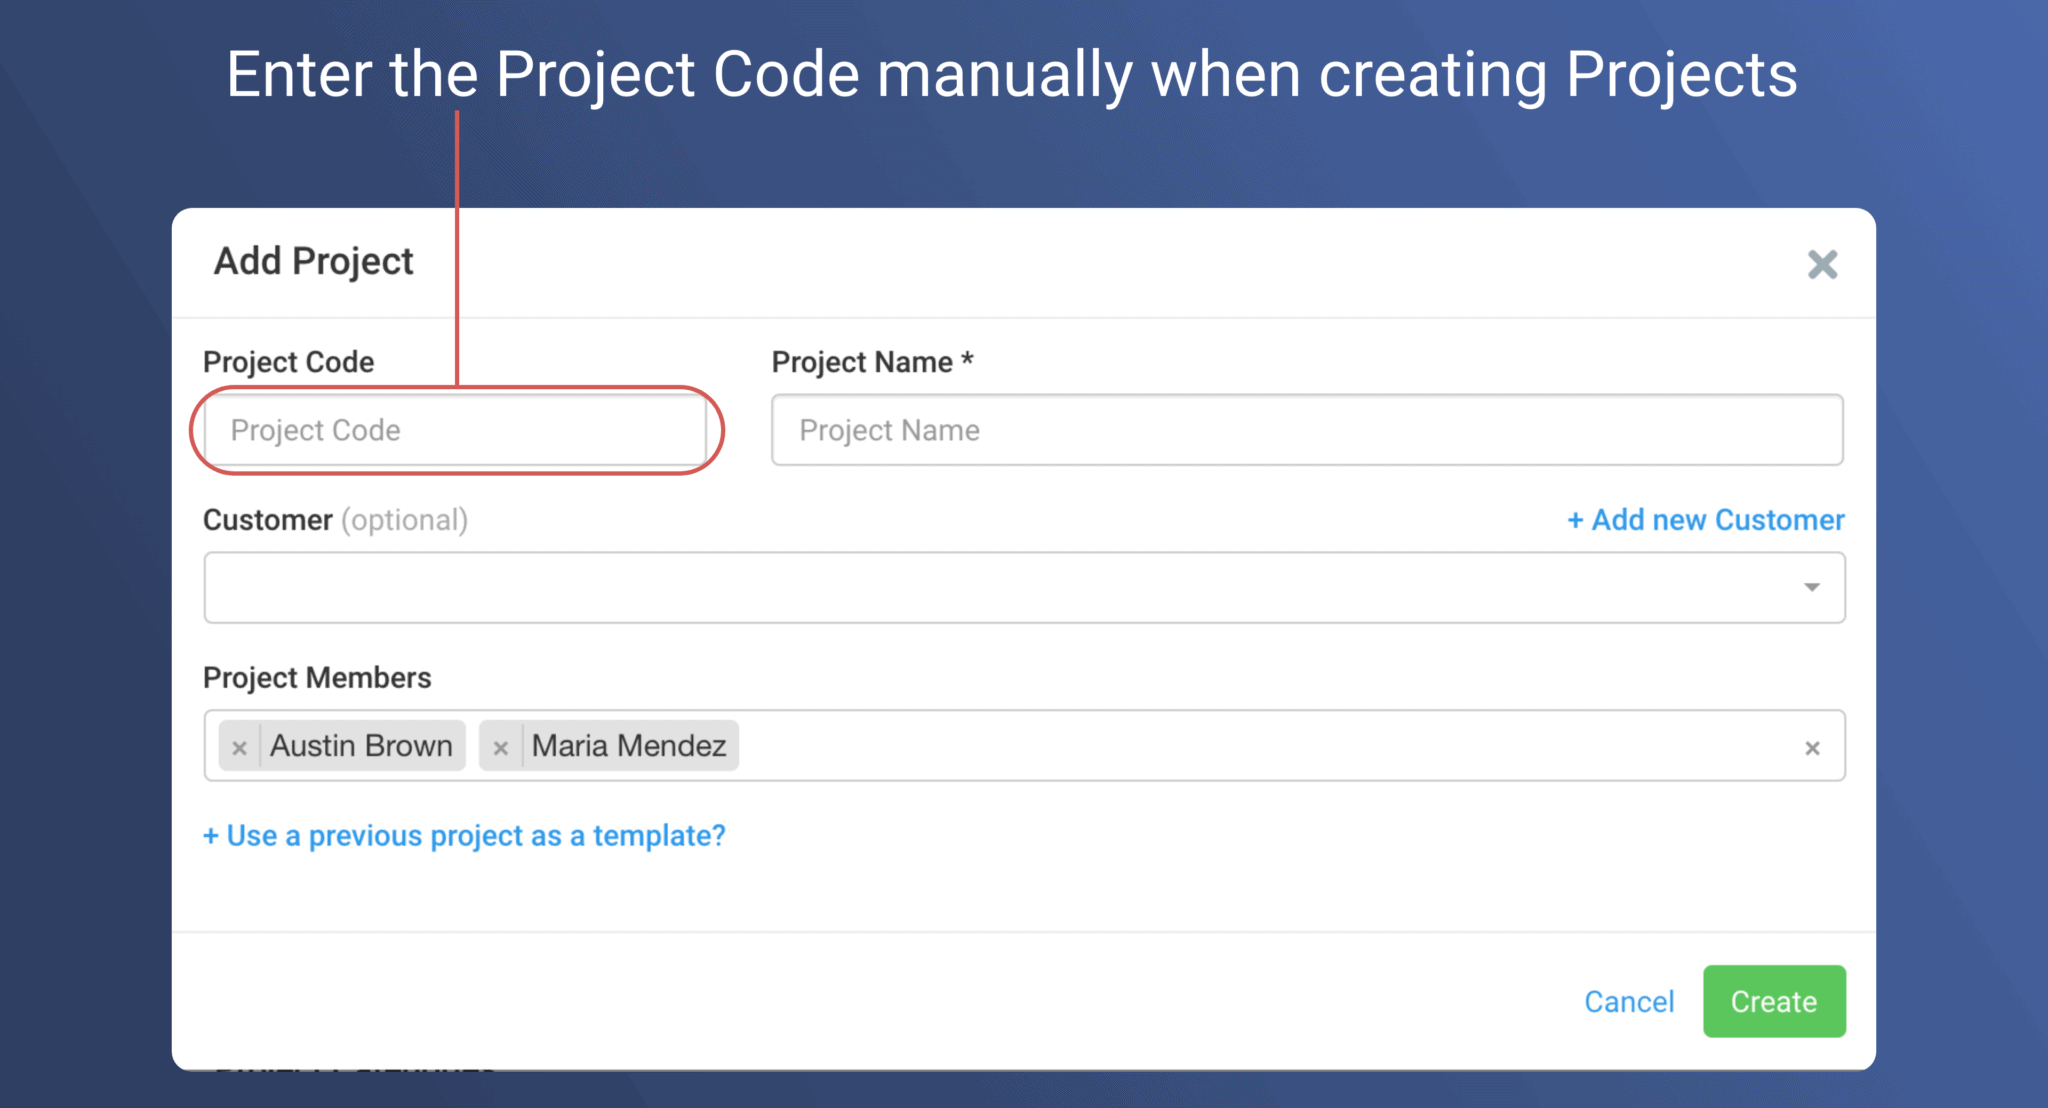The image size is (2048, 1108).
Task: Click the Cancel link
Action: (x=1629, y=1001)
